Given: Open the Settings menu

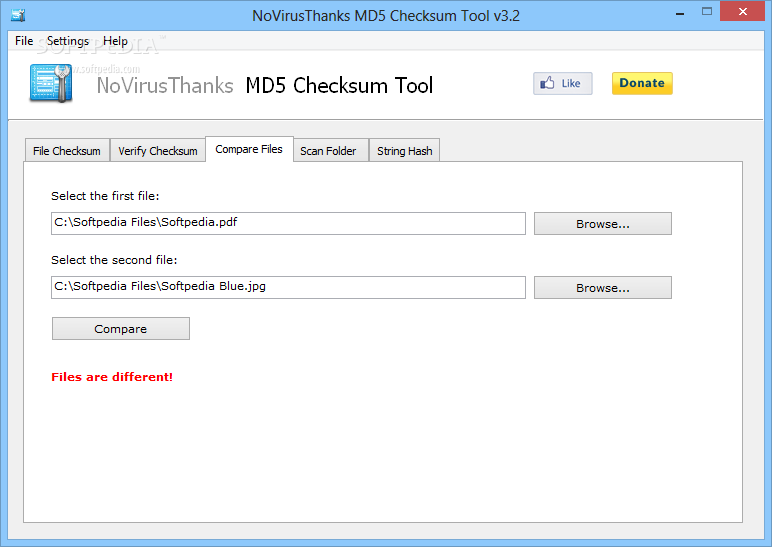Looking at the screenshot, I should click(x=68, y=41).
